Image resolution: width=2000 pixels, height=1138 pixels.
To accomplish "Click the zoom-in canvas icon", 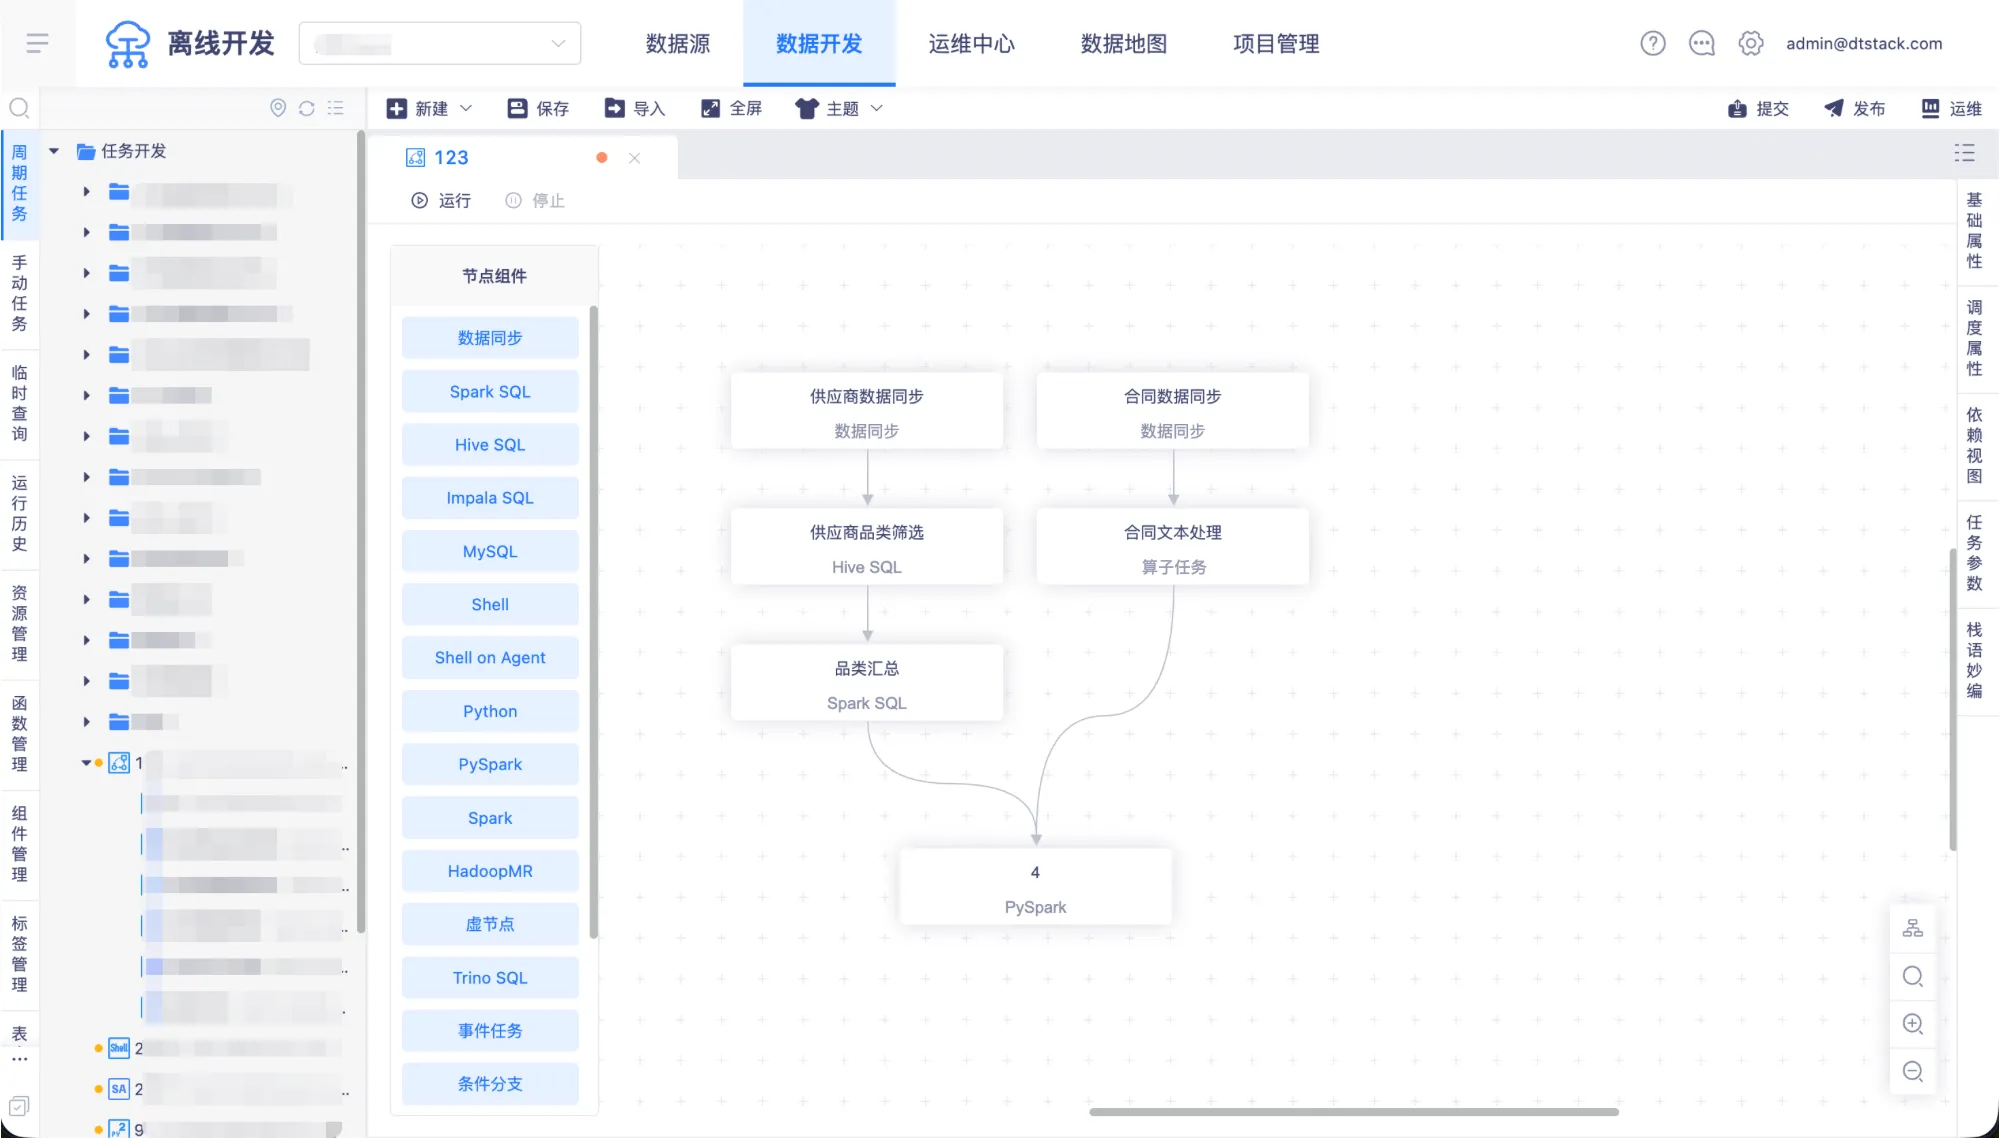I will tap(1912, 1024).
